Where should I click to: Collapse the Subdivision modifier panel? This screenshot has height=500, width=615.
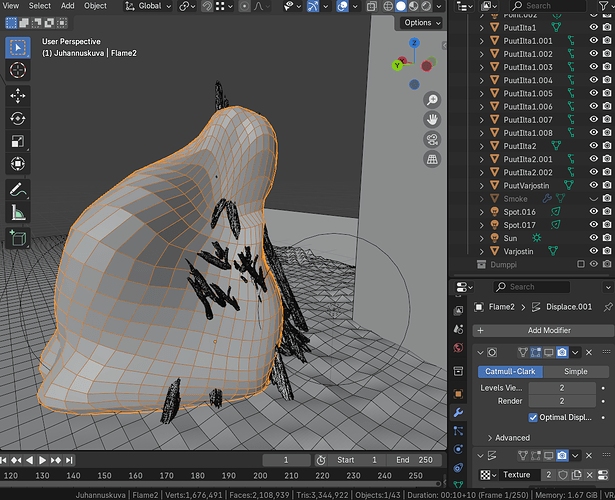480,352
